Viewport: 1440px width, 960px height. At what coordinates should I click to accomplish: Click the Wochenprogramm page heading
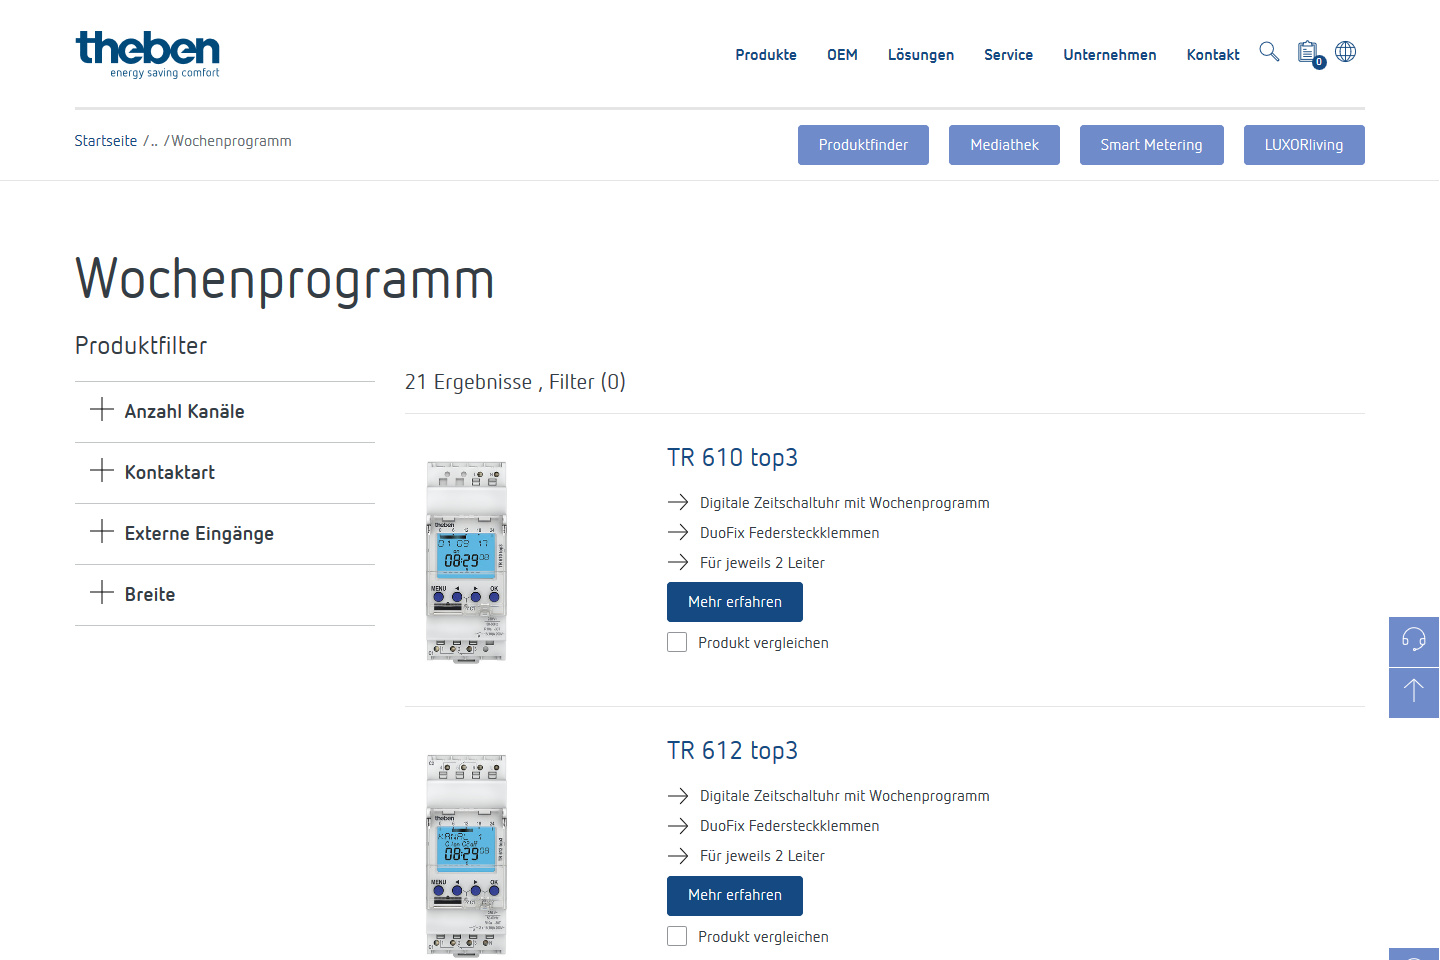click(x=285, y=280)
